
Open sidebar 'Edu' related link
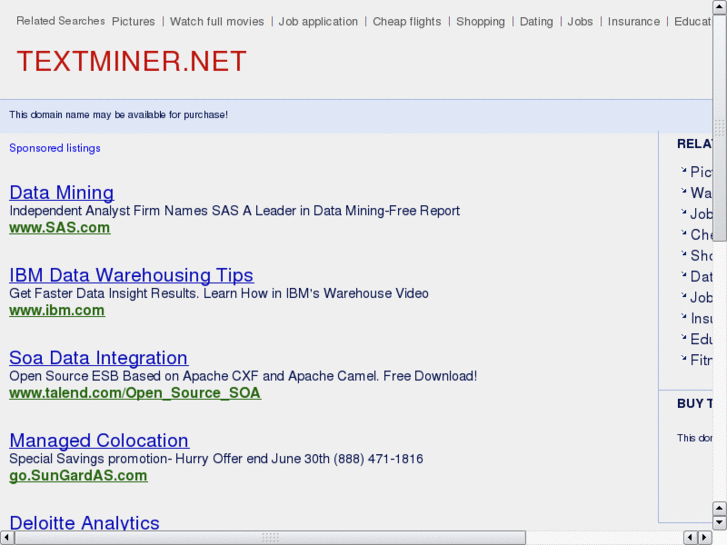coord(701,339)
